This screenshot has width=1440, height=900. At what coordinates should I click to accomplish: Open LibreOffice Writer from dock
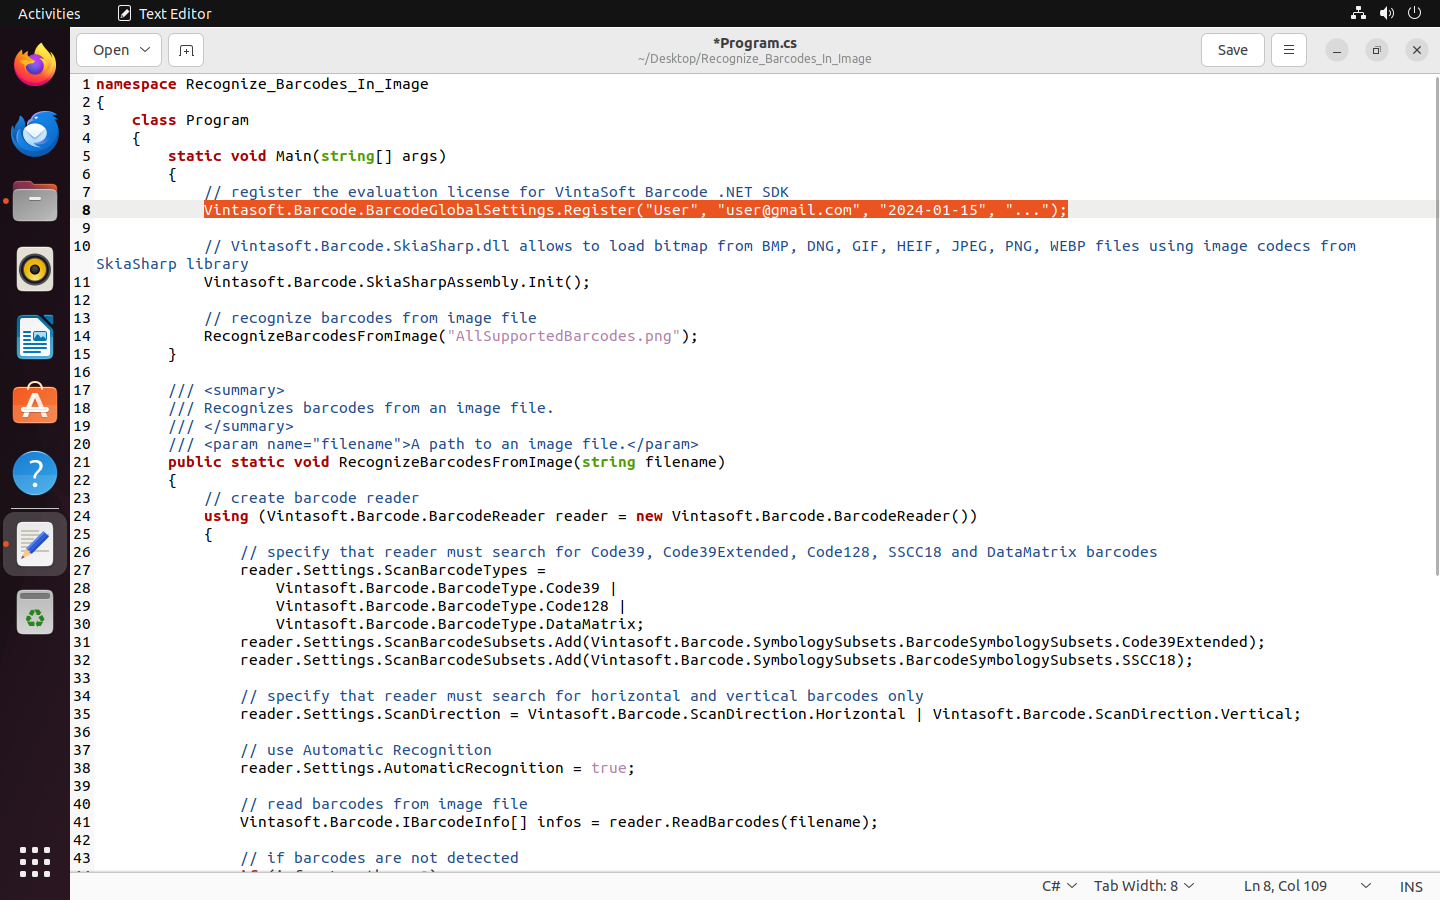pyautogui.click(x=35, y=338)
